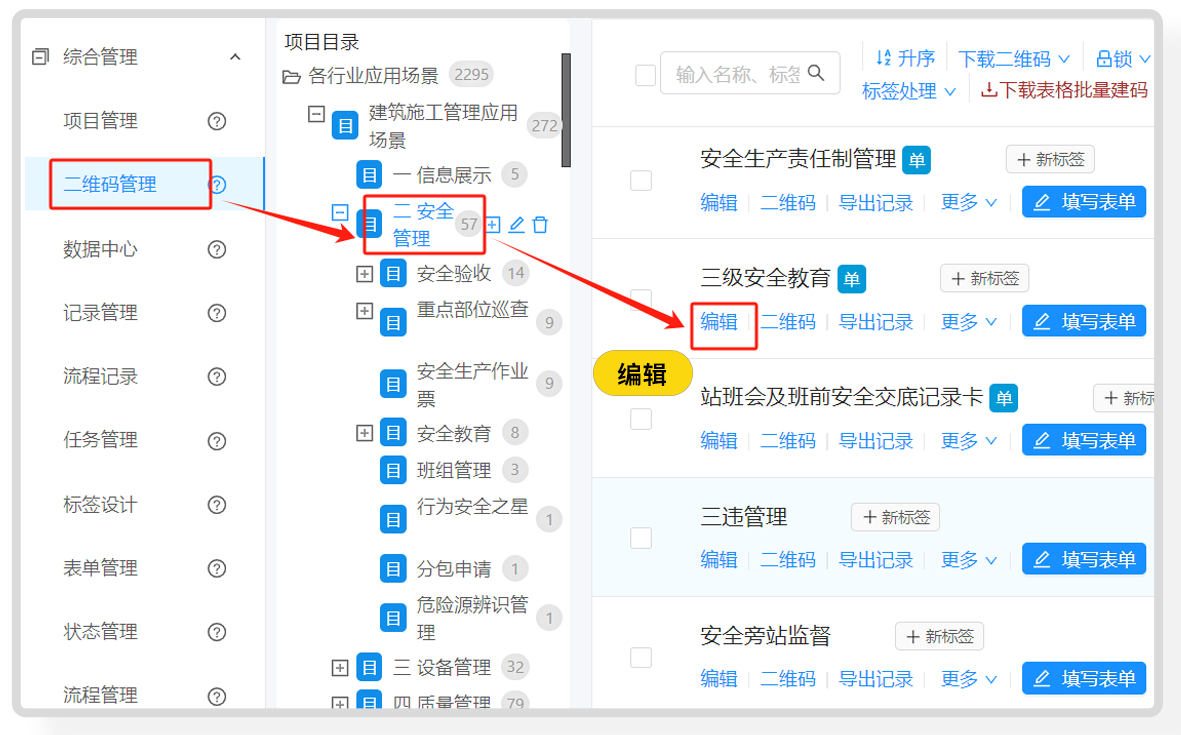1181x735 pixels.
Task: Click 编辑 link for 三级安全教育
Action: [719, 322]
